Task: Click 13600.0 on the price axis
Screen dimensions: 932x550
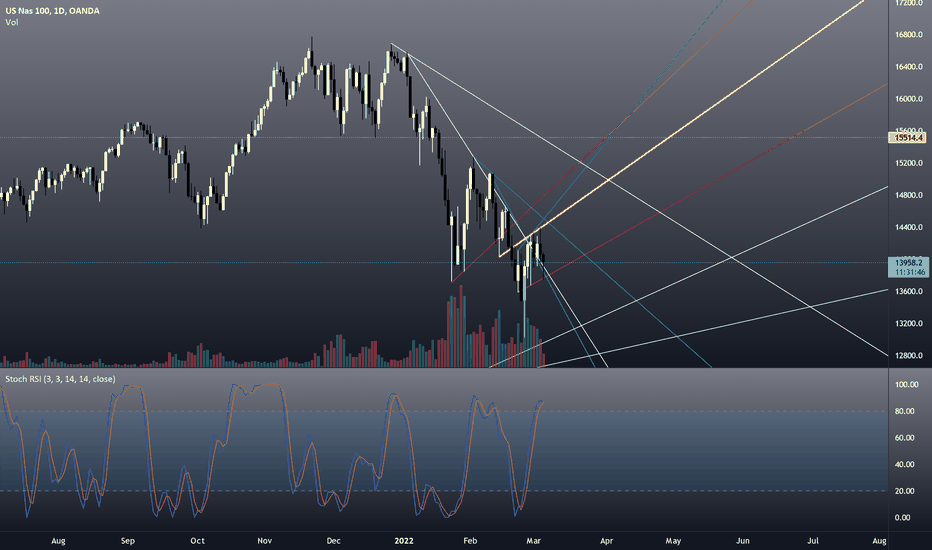Action: [x=909, y=291]
